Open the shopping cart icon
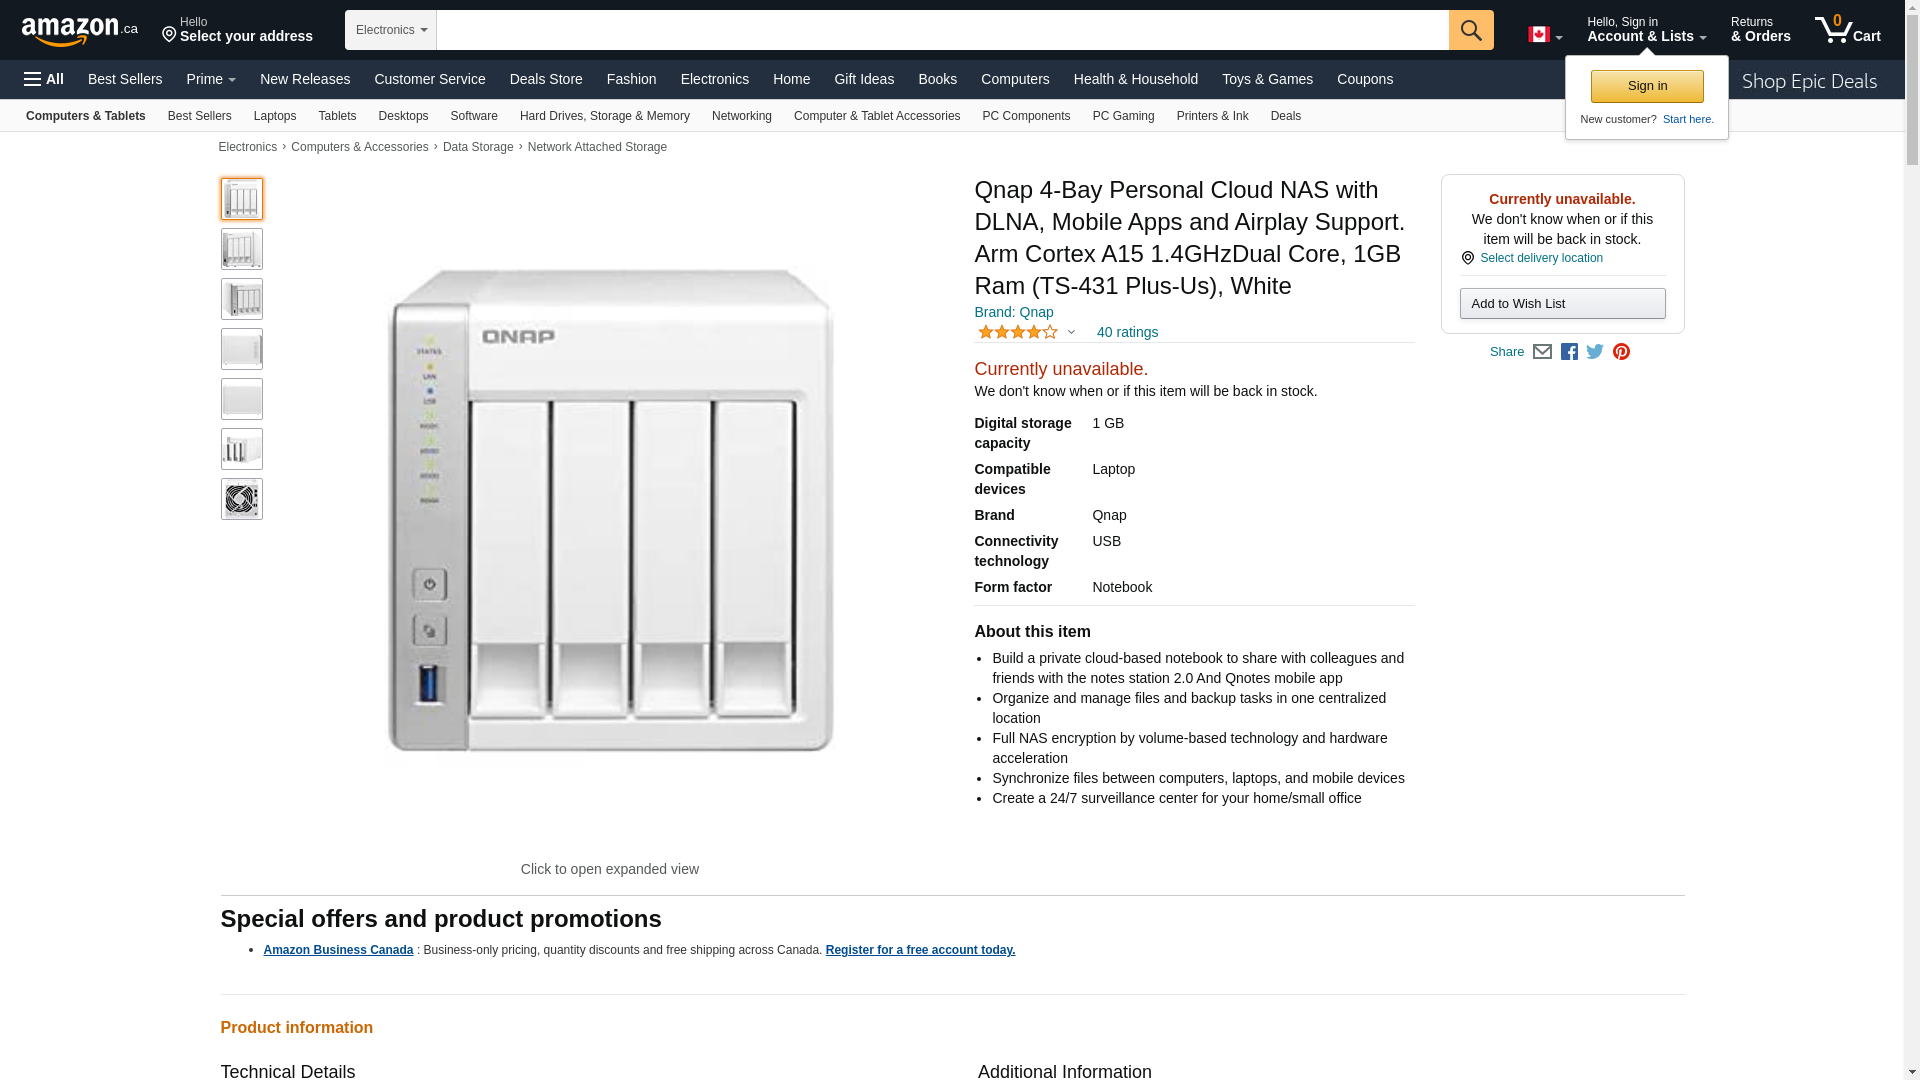 pyautogui.click(x=1847, y=30)
